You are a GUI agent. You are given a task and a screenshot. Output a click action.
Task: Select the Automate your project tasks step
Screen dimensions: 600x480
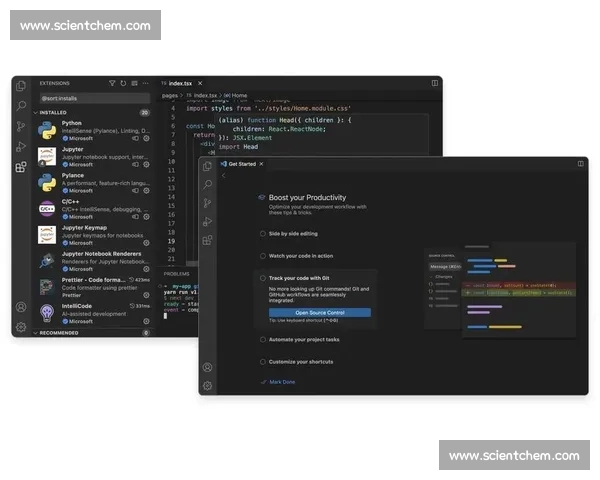coord(300,340)
